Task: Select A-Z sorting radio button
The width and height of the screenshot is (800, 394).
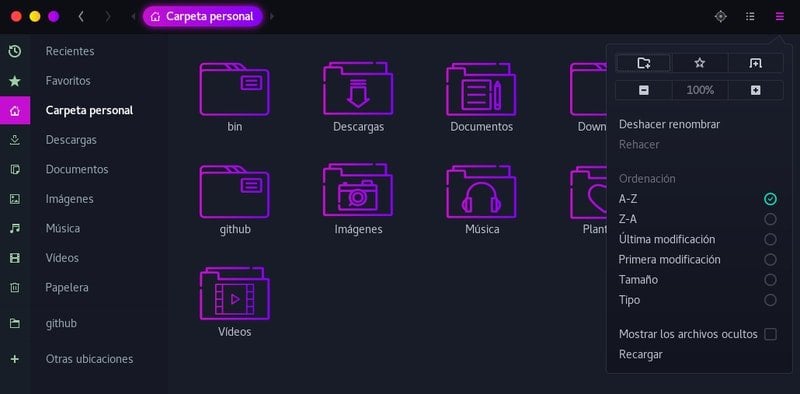Action: (x=770, y=199)
